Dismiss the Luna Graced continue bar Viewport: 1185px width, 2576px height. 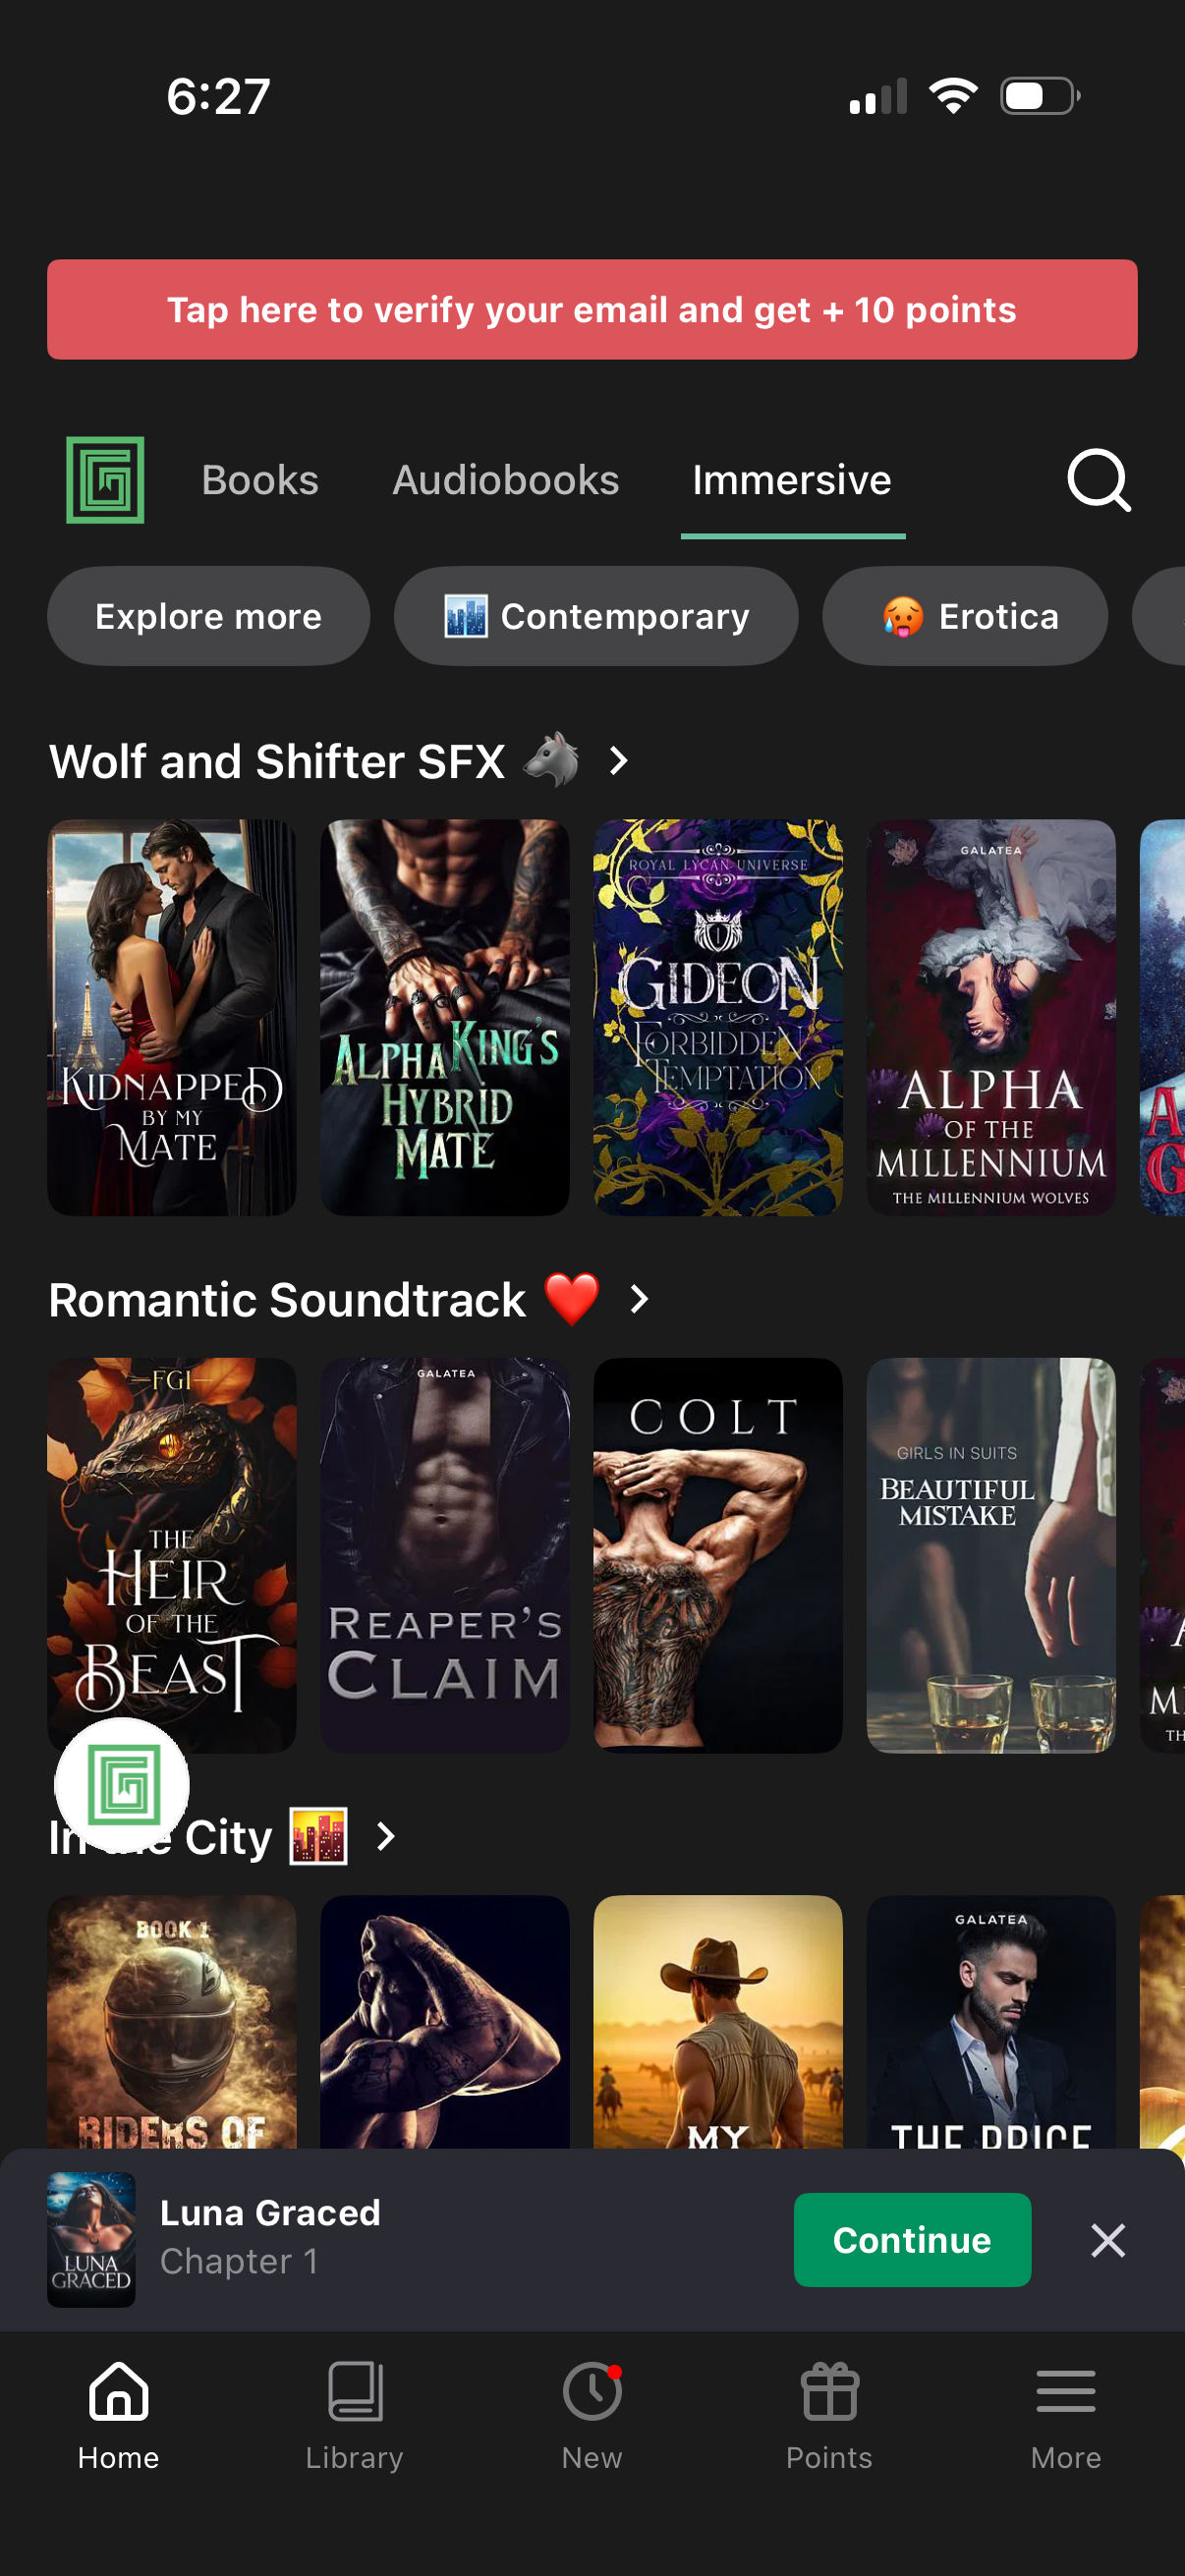(x=1108, y=2240)
